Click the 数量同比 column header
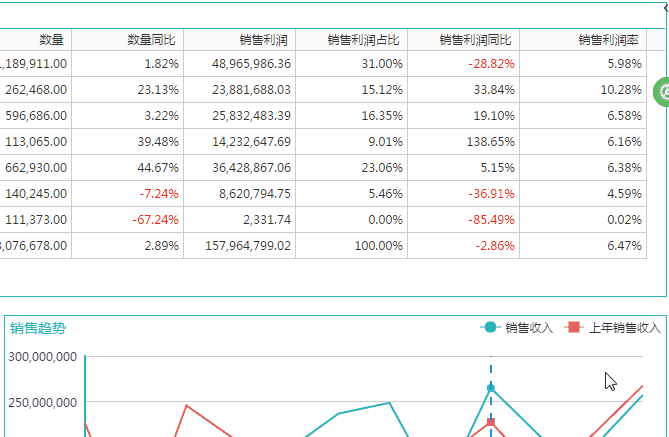This screenshot has width=669, height=437. pyautogui.click(x=152, y=40)
